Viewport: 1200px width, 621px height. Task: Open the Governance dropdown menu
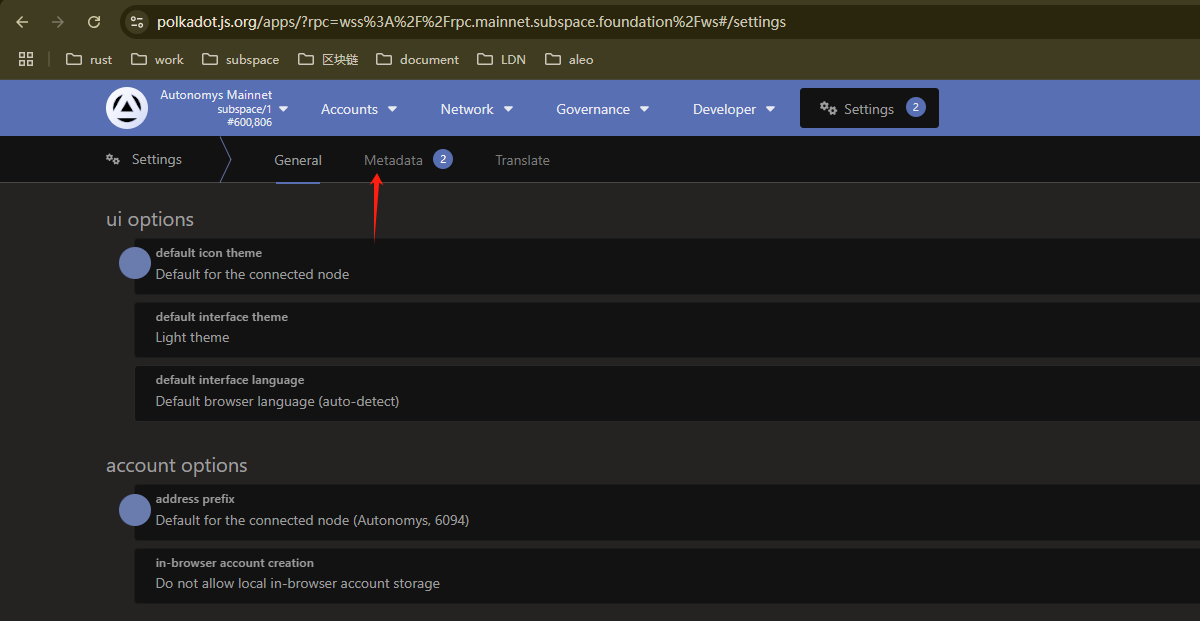point(602,109)
